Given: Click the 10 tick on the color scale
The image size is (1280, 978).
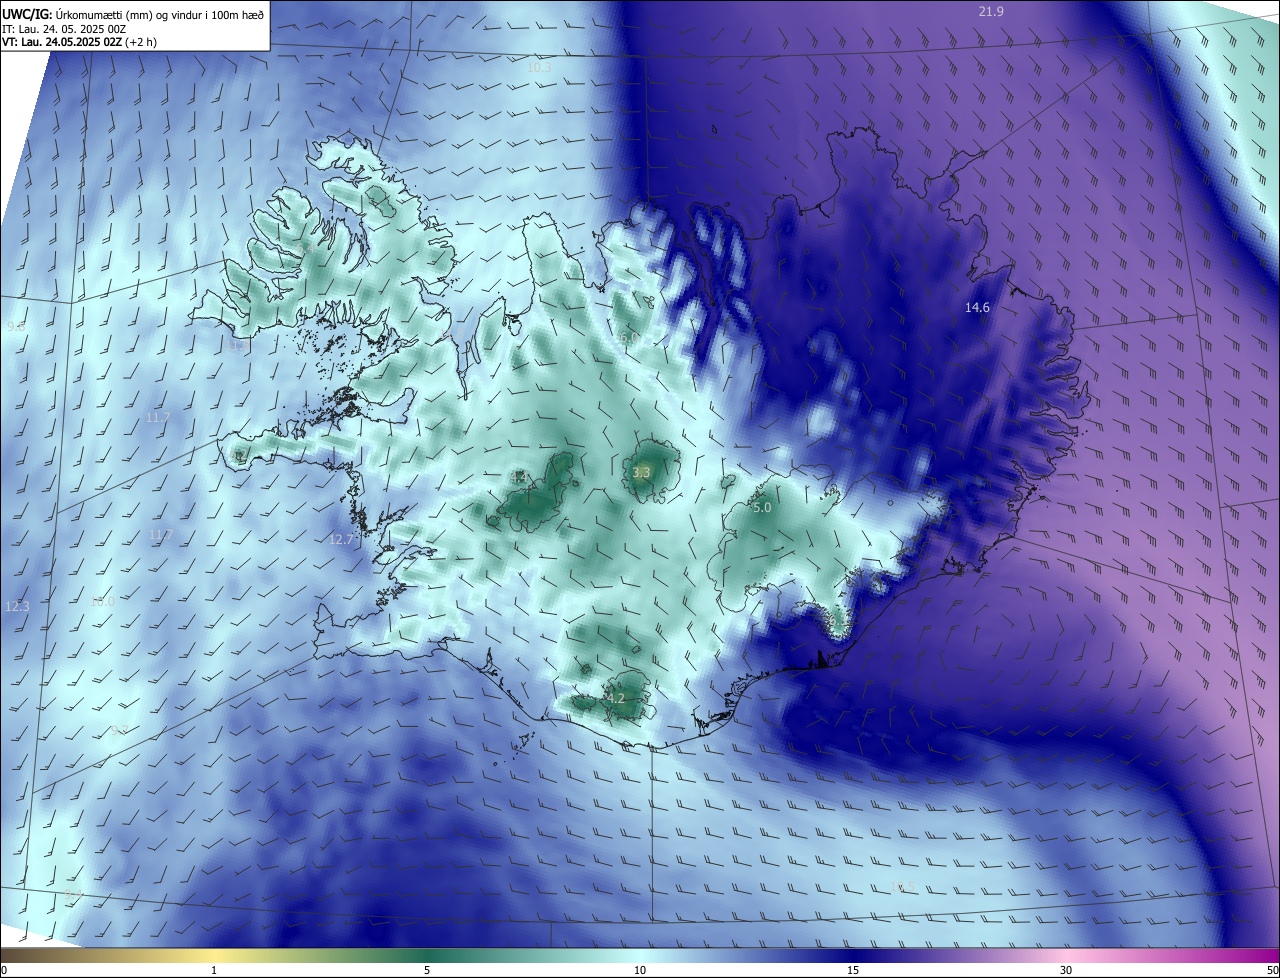Looking at the screenshot, I should point(640,970).
